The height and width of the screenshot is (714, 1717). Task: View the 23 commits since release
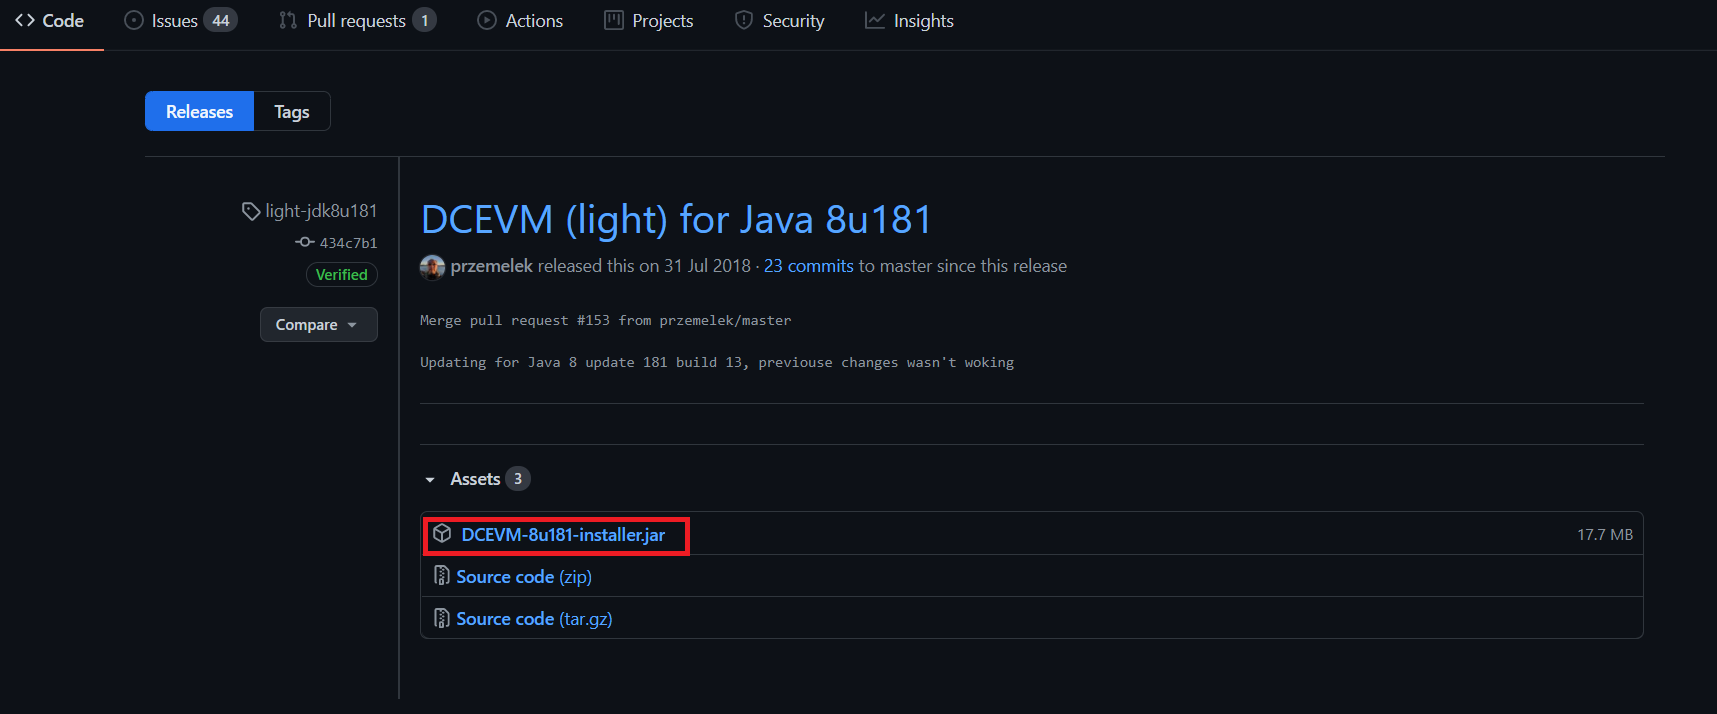809,266
